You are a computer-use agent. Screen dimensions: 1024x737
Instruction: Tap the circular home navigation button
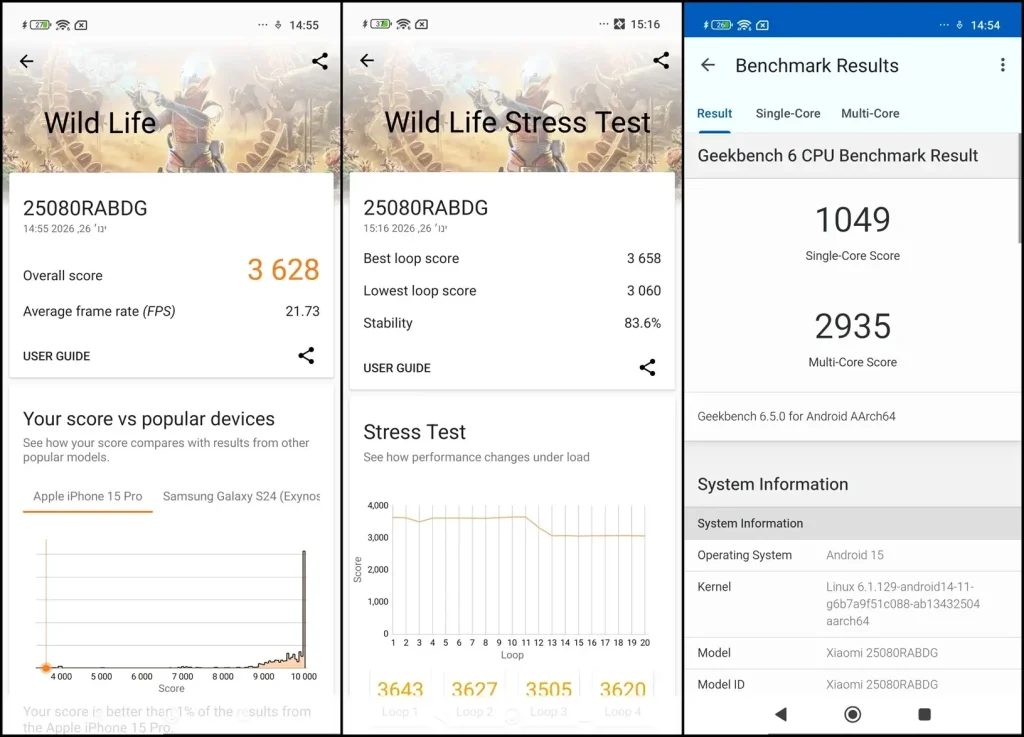852,714
